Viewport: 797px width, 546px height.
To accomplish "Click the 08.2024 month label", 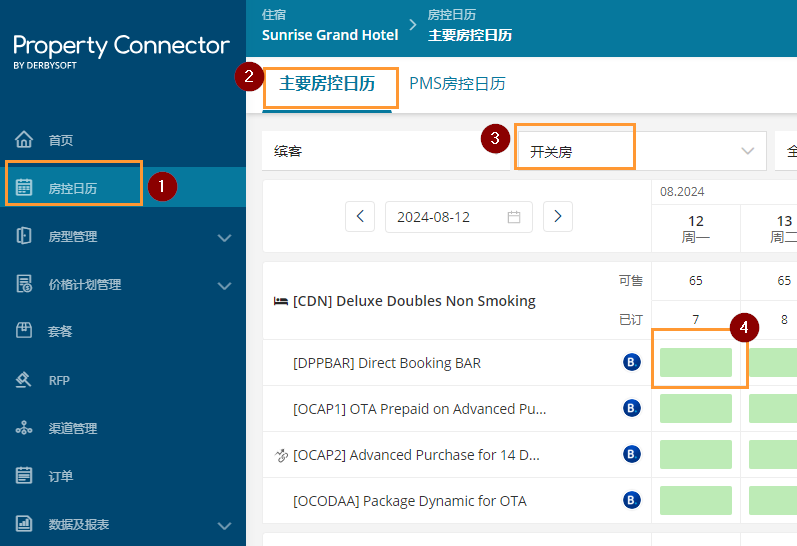I will click(x=682, y=192).
